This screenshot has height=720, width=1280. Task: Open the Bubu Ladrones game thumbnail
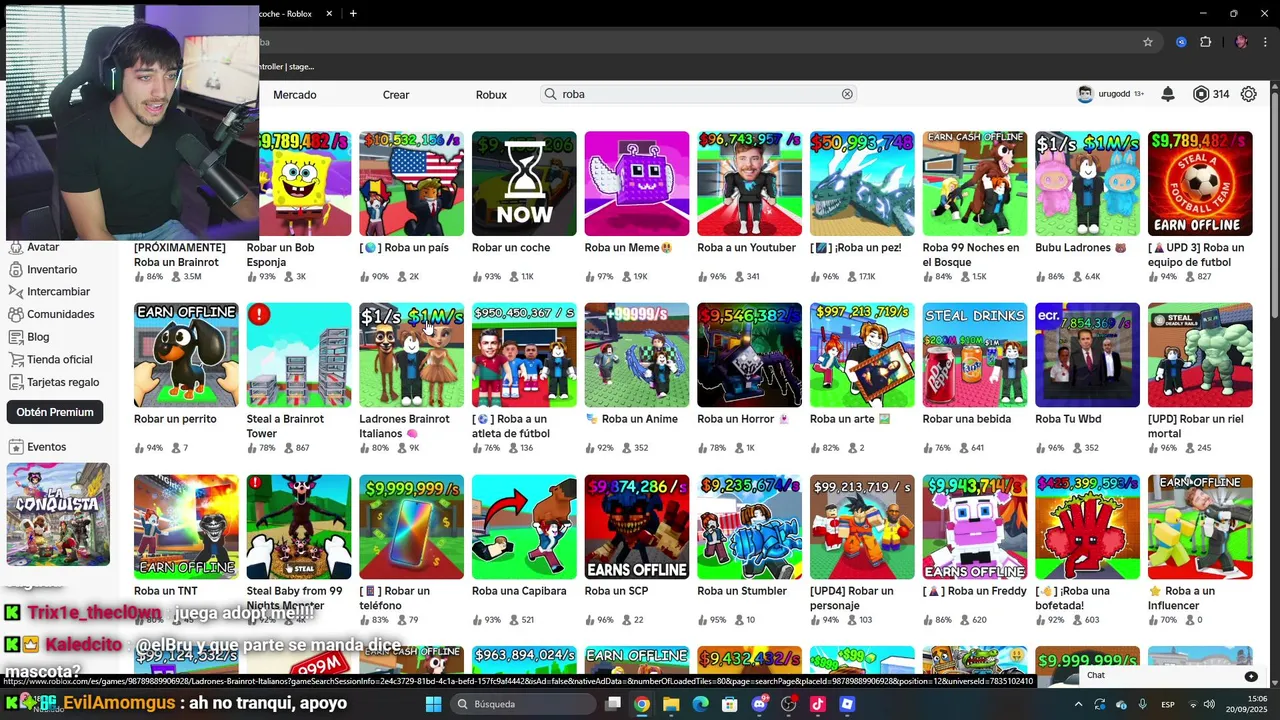point(1087,184)
